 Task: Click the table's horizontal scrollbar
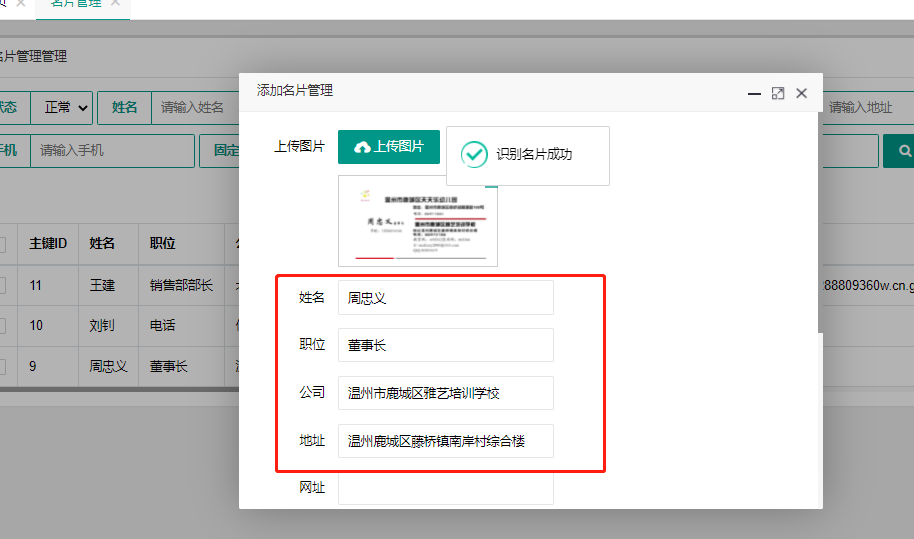click(x=119, y=389)
